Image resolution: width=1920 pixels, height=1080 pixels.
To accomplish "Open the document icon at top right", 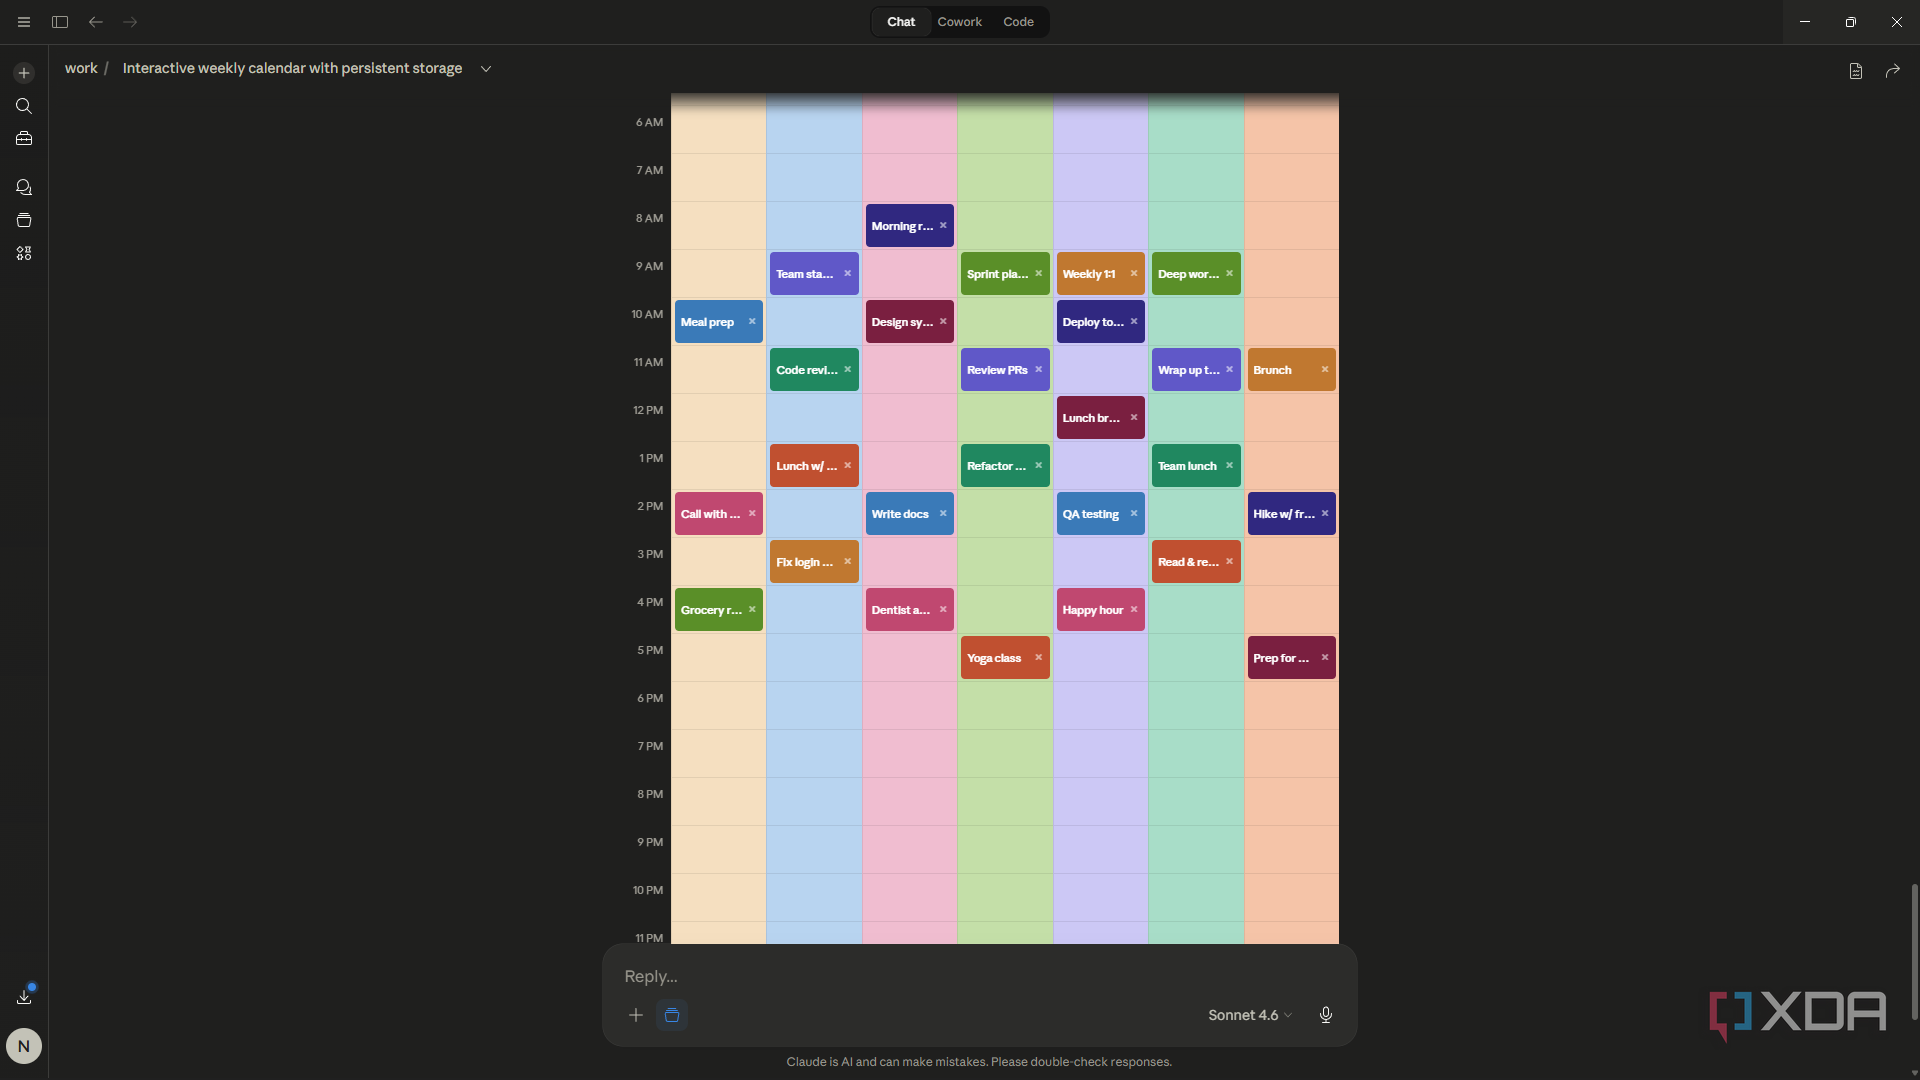I will click(x=1856, y=71).
